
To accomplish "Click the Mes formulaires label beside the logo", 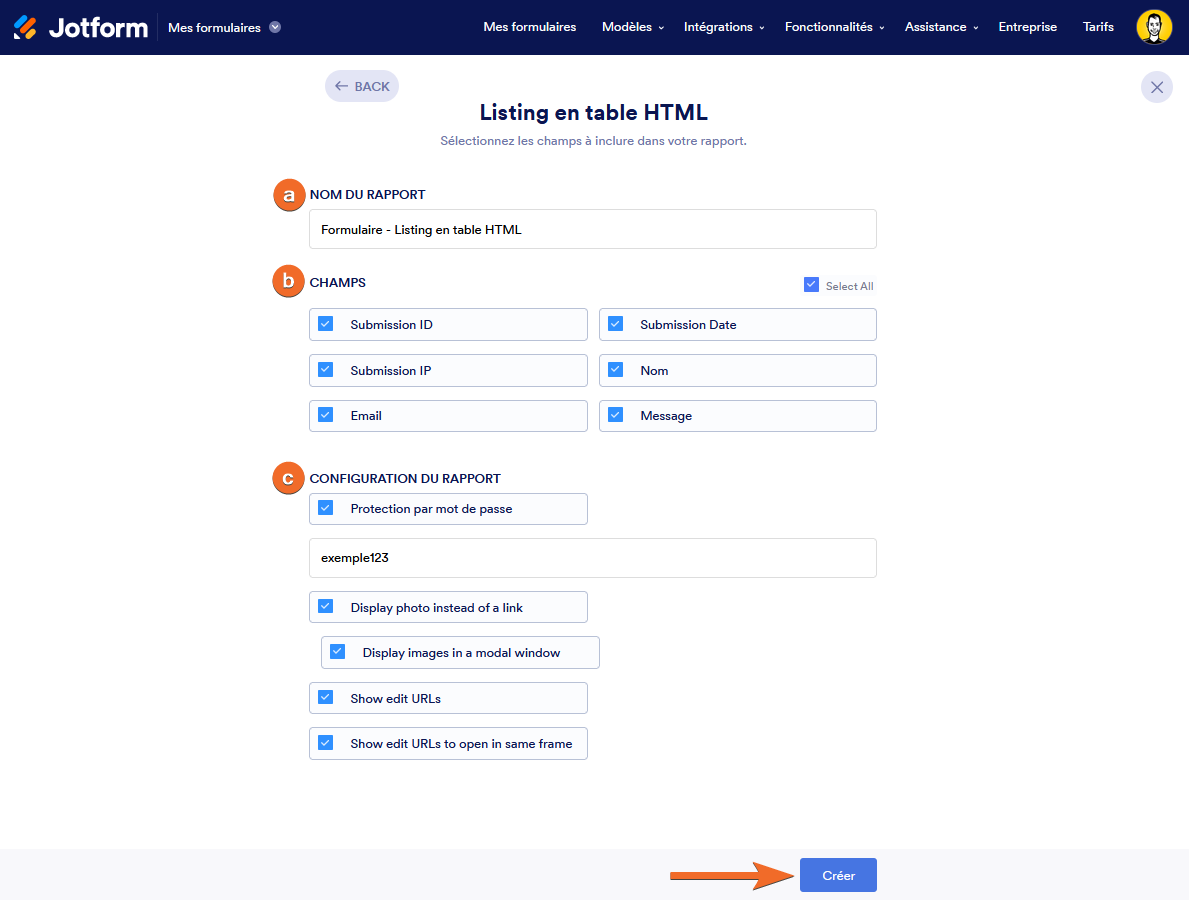I will (214, 27).
